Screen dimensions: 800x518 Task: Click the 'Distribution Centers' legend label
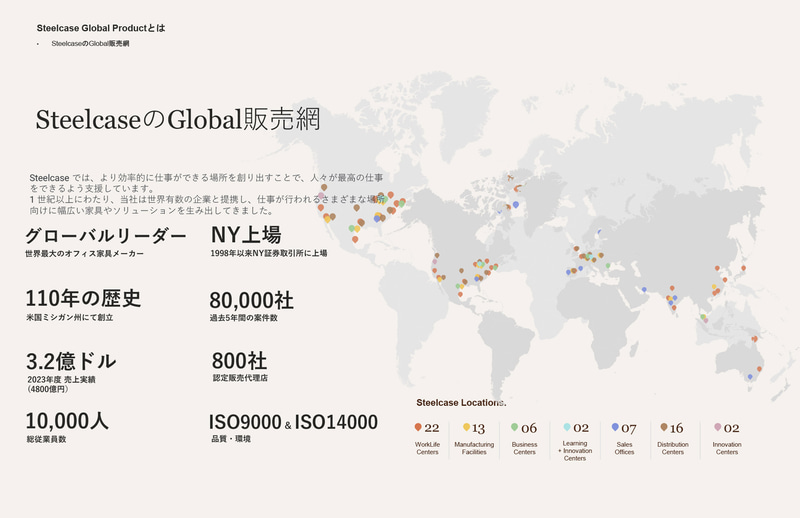(x=673, y=448)
